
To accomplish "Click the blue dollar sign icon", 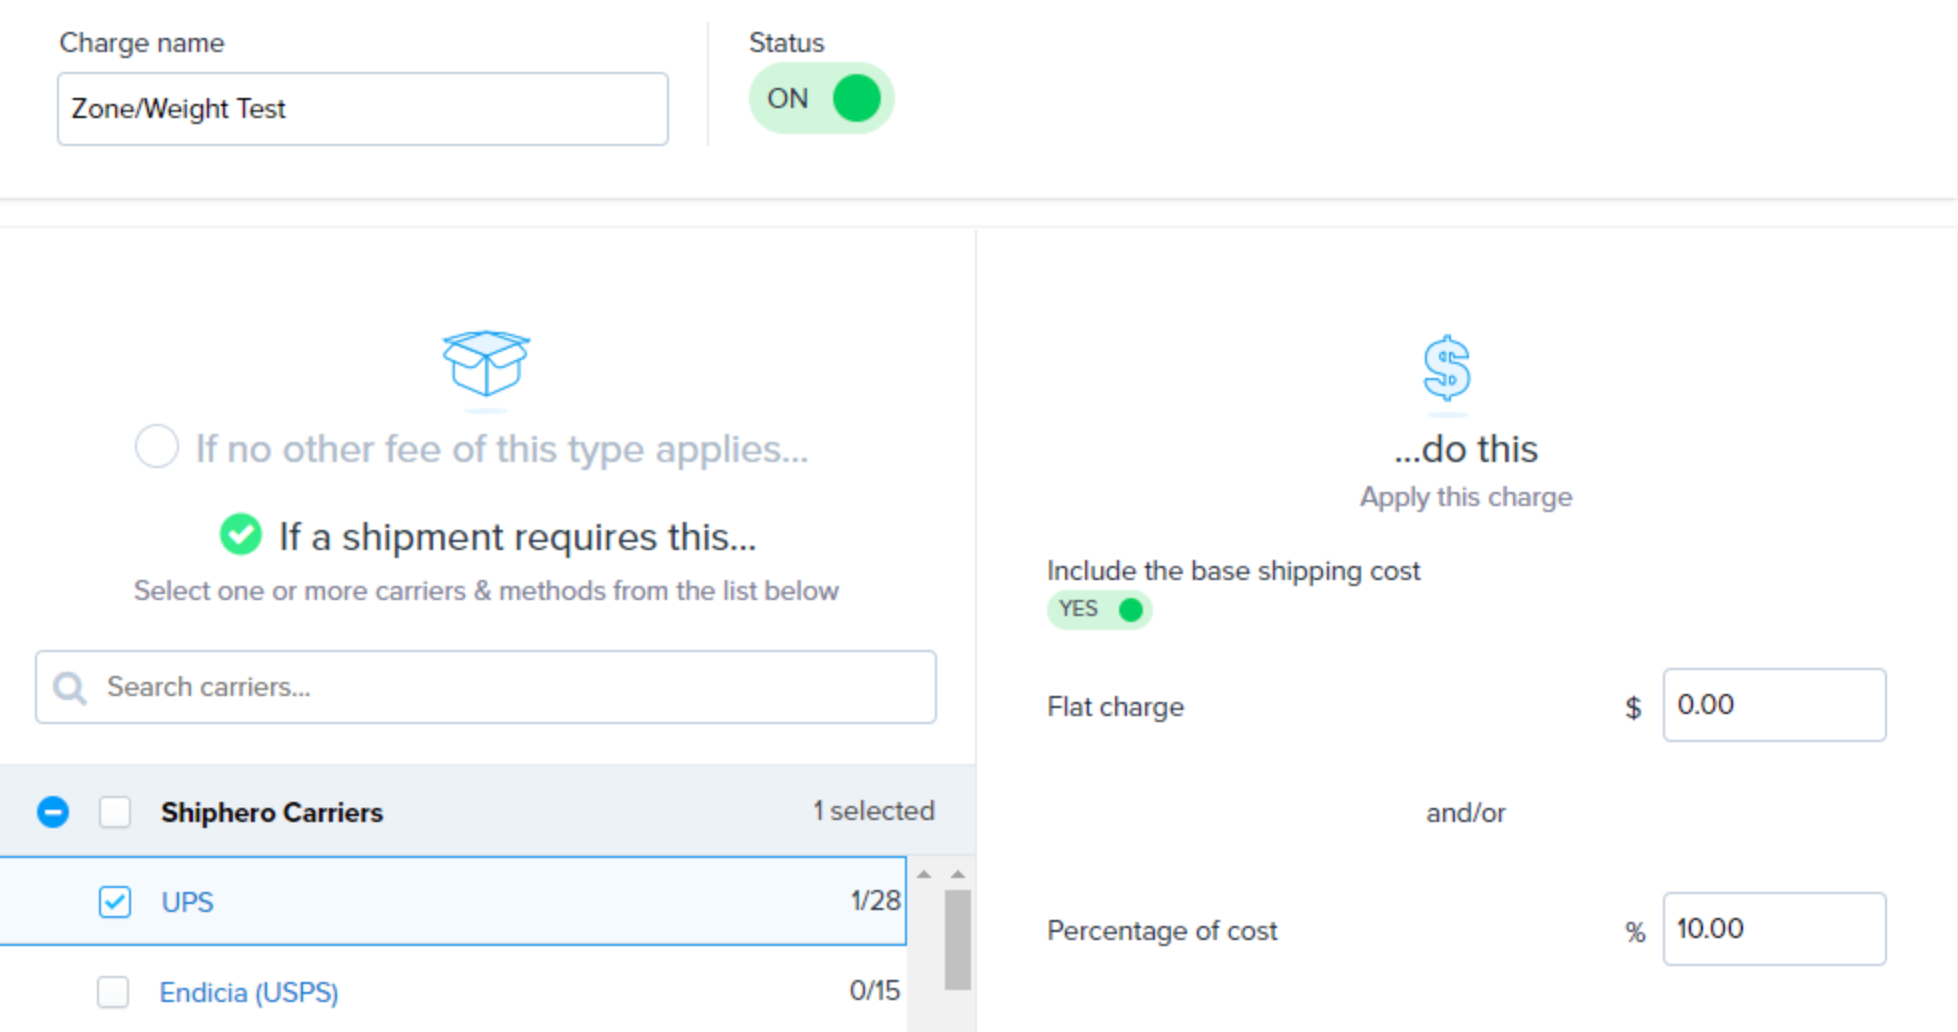I will pyautogui.click(x=1447, y=368).
